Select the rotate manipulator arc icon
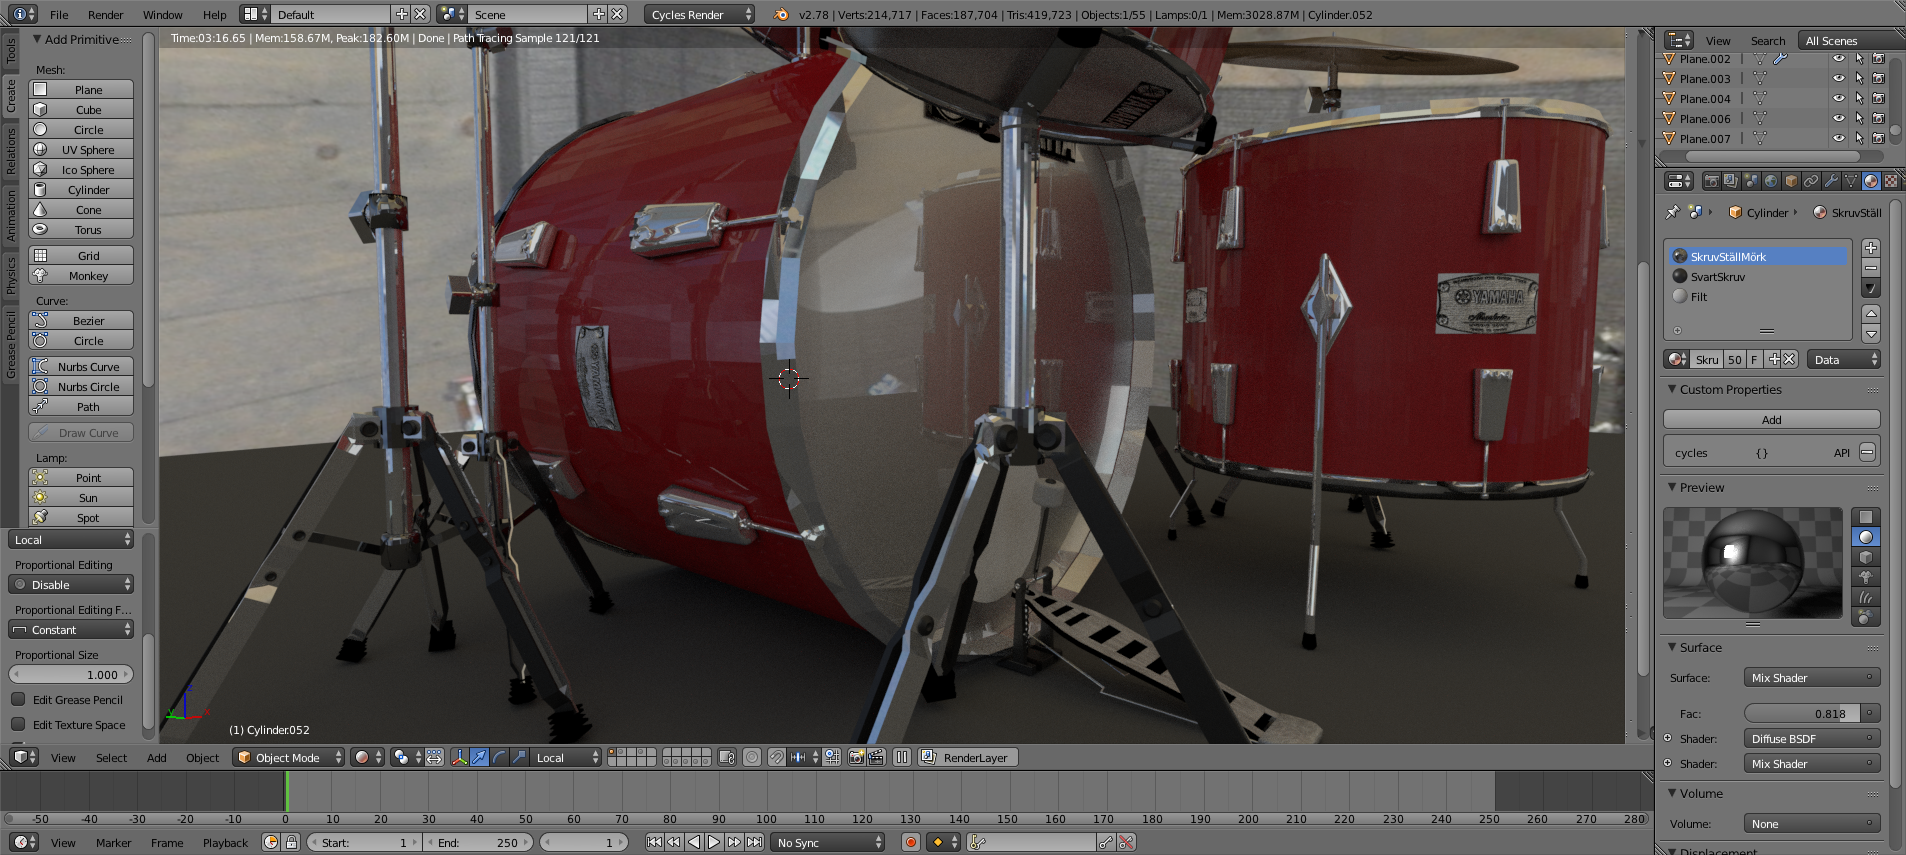Screen dimensions: 1906x855 (x=499, y=757)
